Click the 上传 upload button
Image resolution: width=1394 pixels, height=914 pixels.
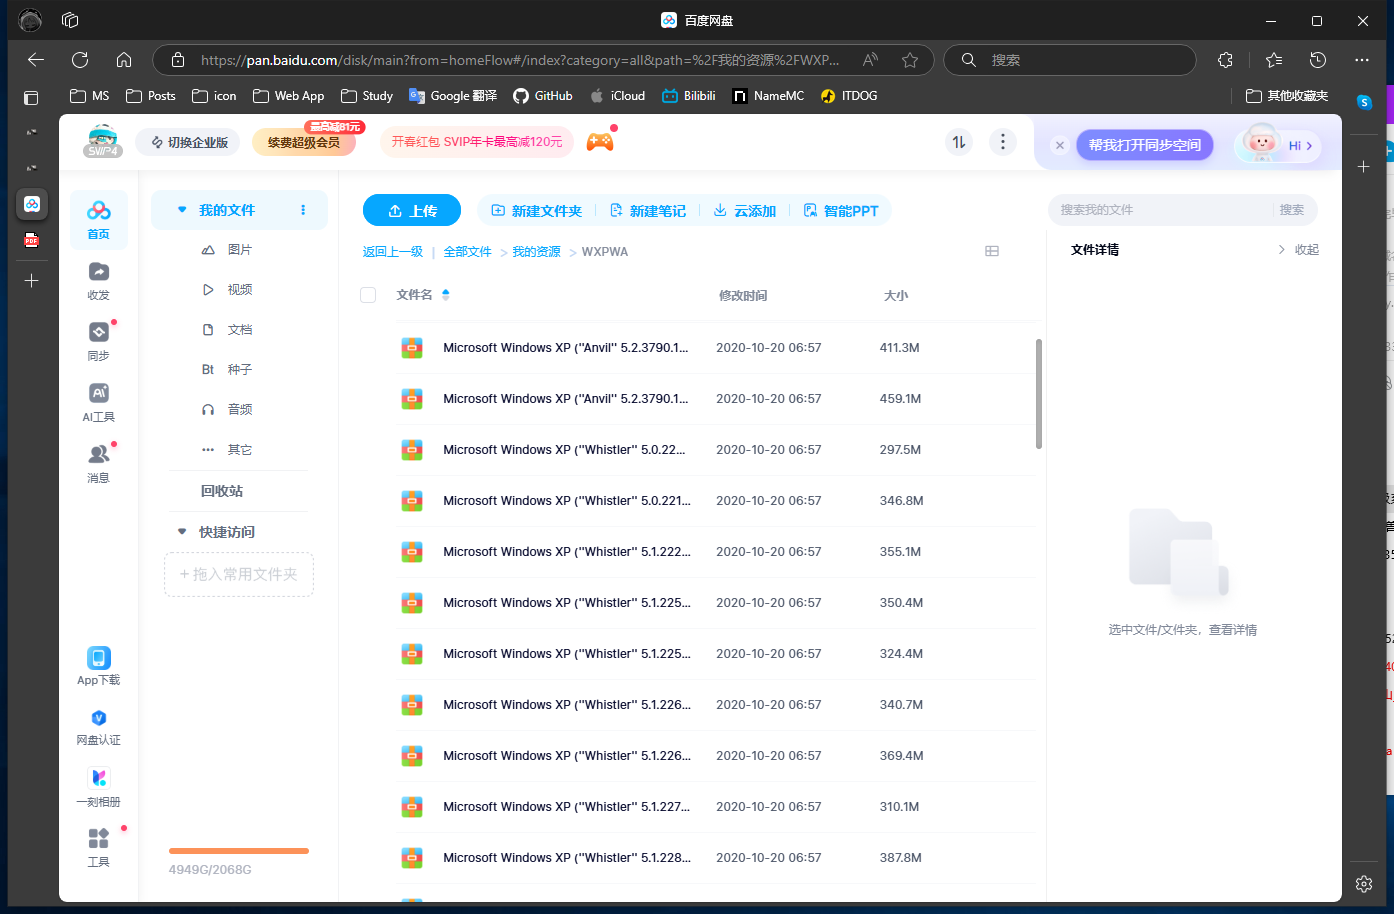(x=412, y=211)
